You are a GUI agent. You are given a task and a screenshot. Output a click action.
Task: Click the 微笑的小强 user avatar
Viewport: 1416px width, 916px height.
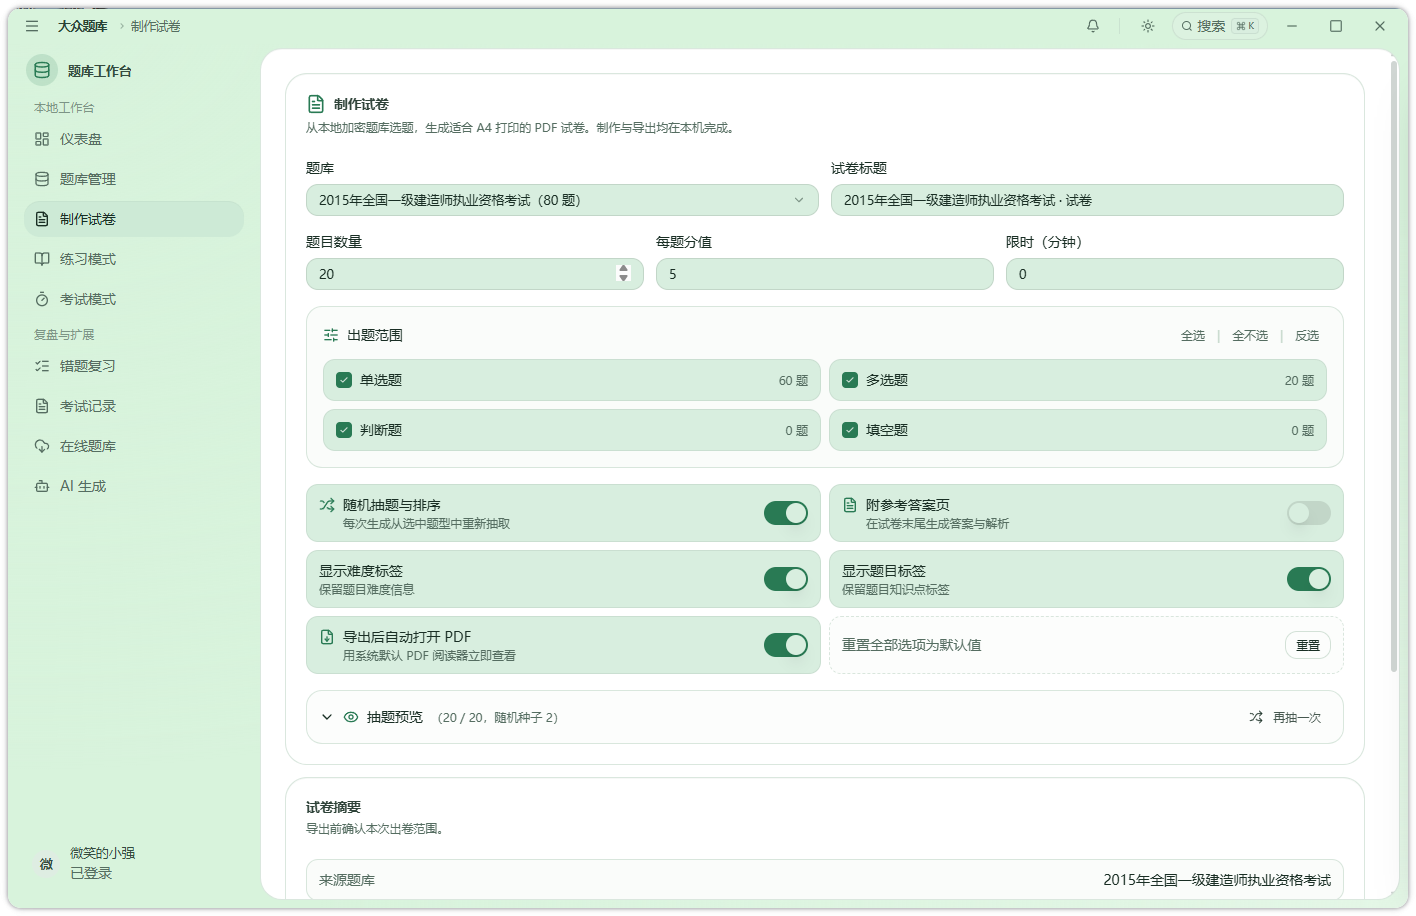[46, 863]
